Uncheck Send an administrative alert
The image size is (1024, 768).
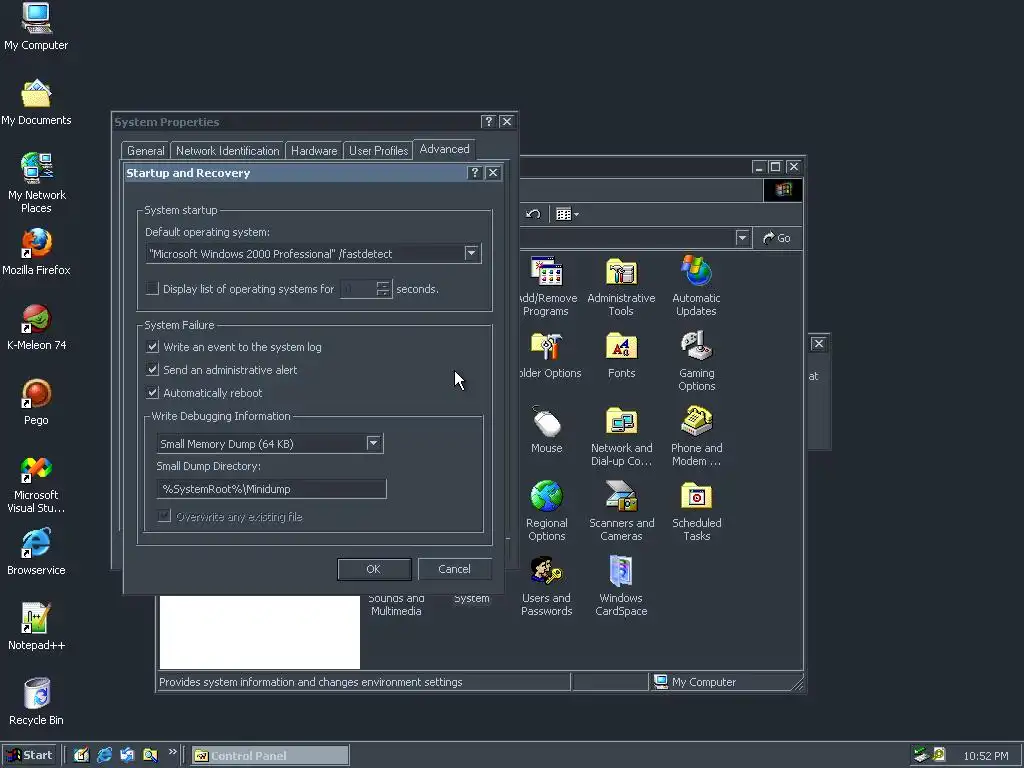click(152, 370)
